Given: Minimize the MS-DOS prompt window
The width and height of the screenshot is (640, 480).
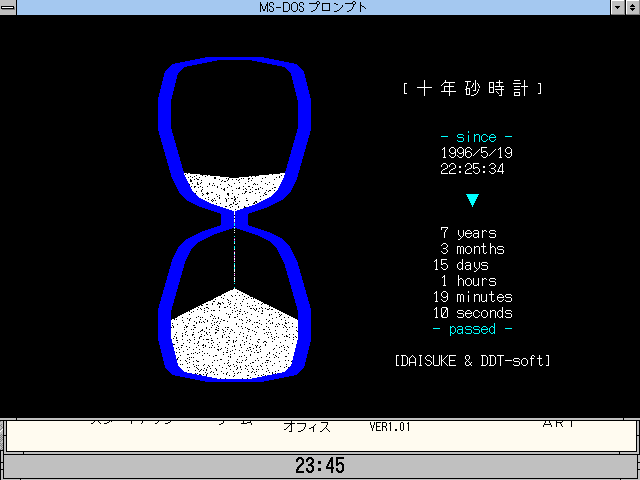Looking at the screenshot, I should pyautogui.click(x=618, y=7).
